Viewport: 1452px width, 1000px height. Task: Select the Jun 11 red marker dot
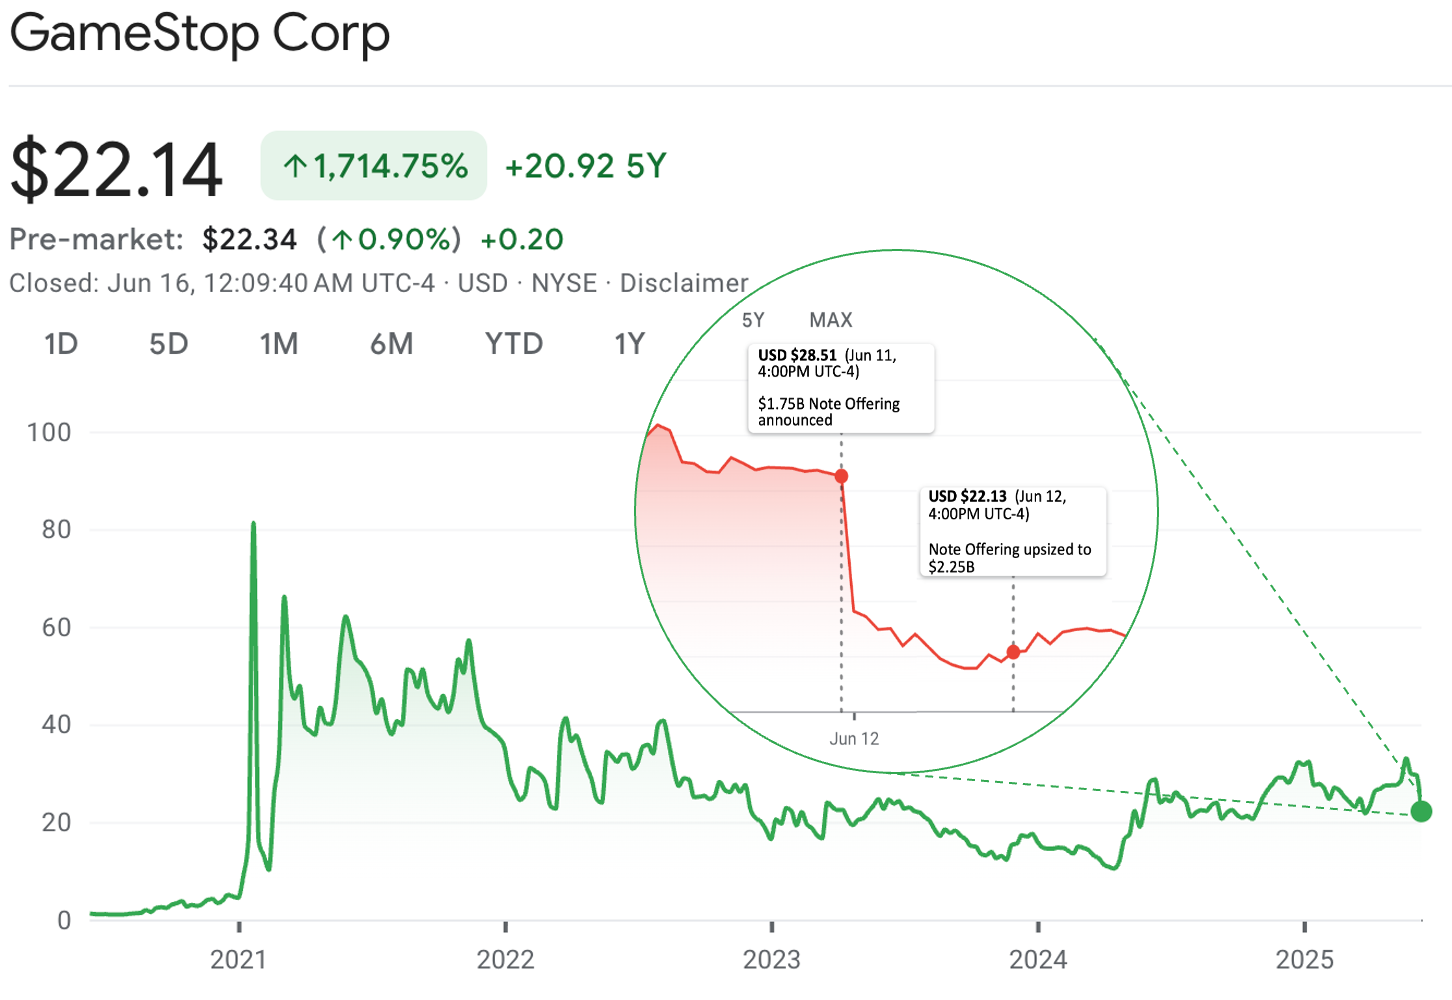point(841,476)
